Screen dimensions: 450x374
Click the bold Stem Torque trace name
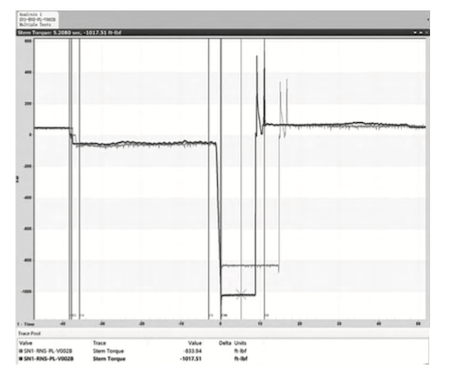[109, 359]
